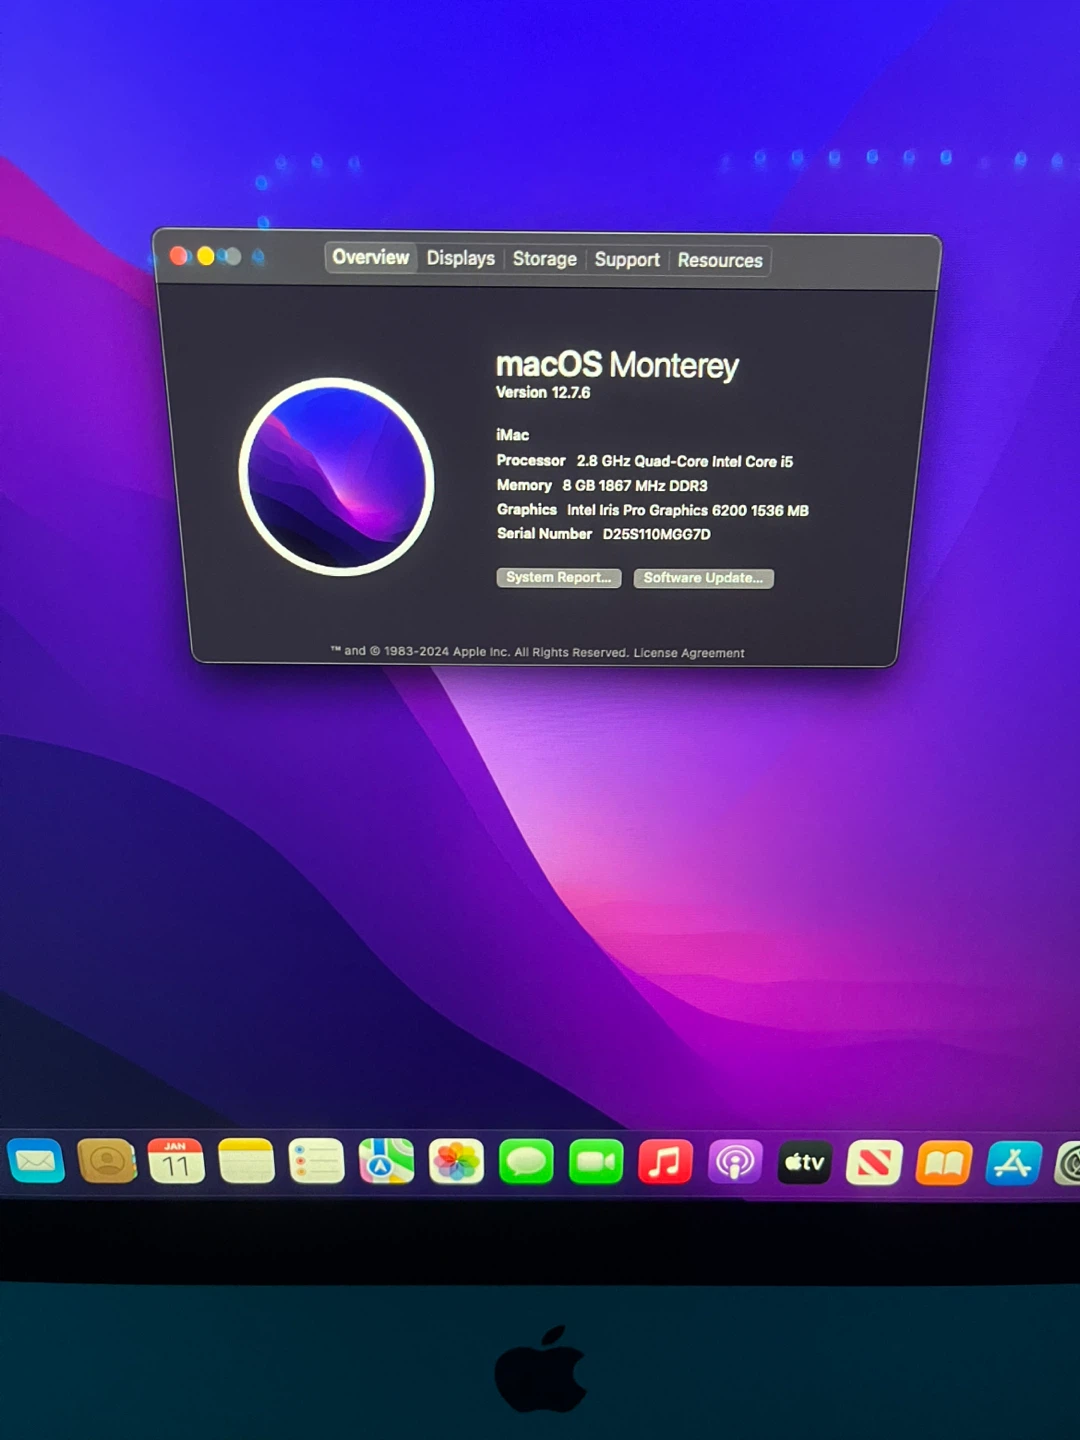Launch the Podcasts app

click(735, 1163)
